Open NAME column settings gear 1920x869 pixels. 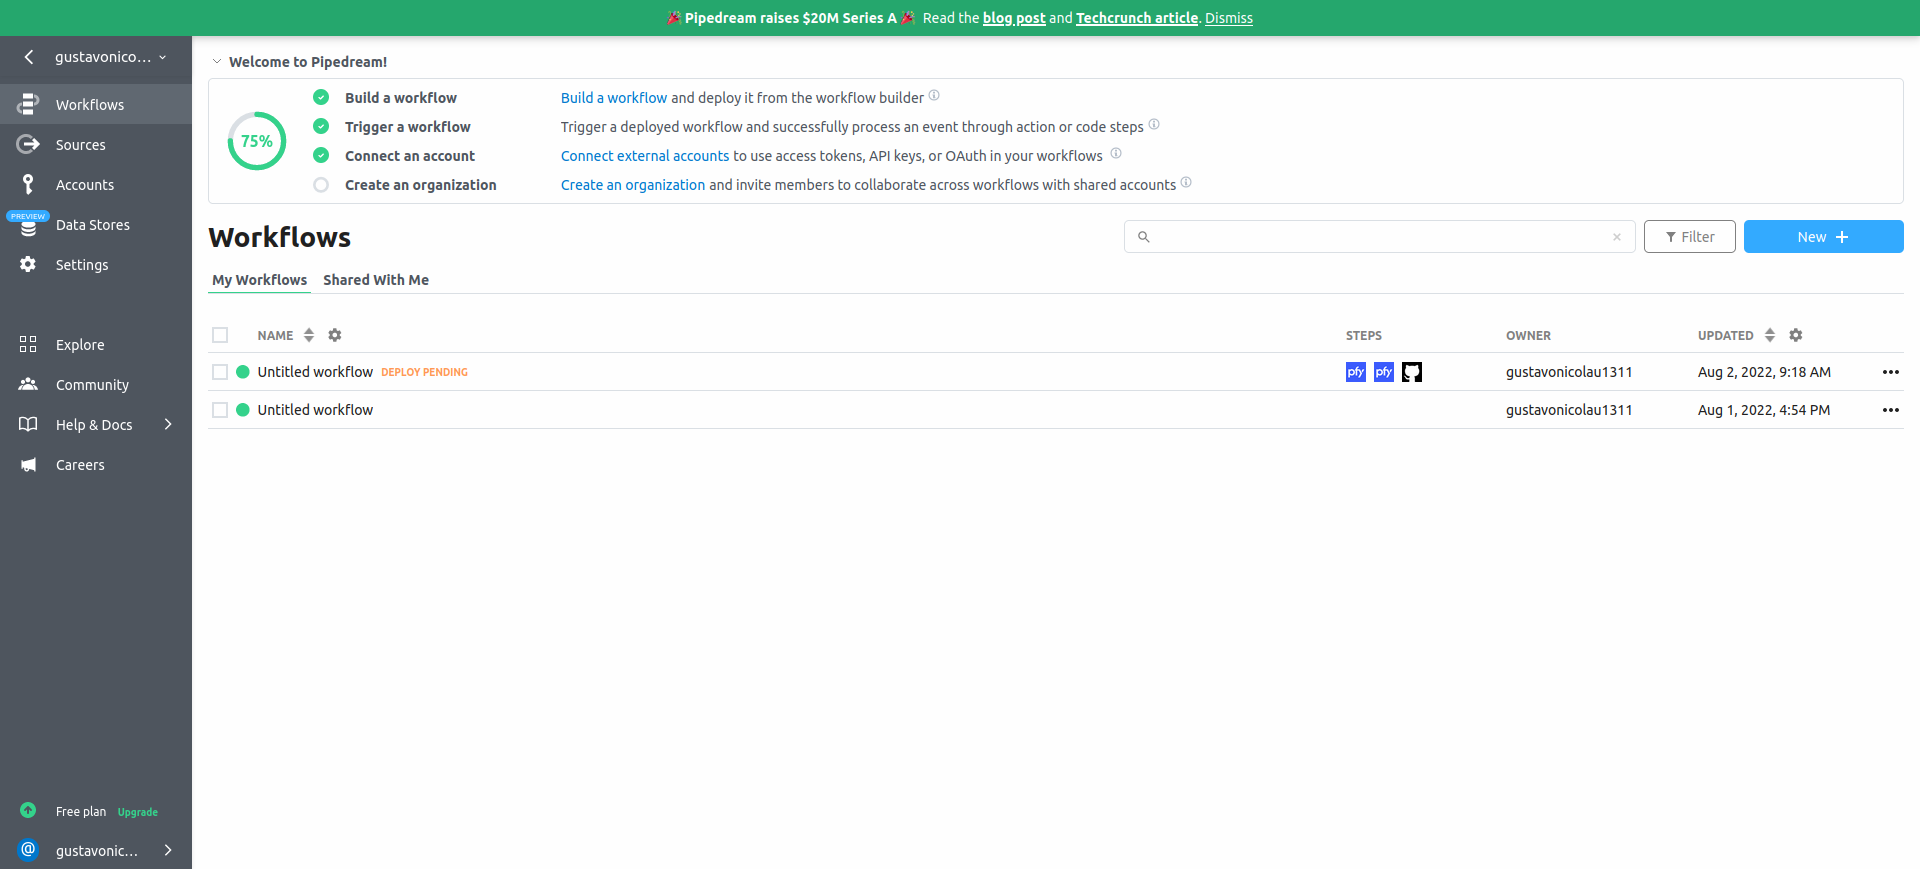[x=335, y=335]
